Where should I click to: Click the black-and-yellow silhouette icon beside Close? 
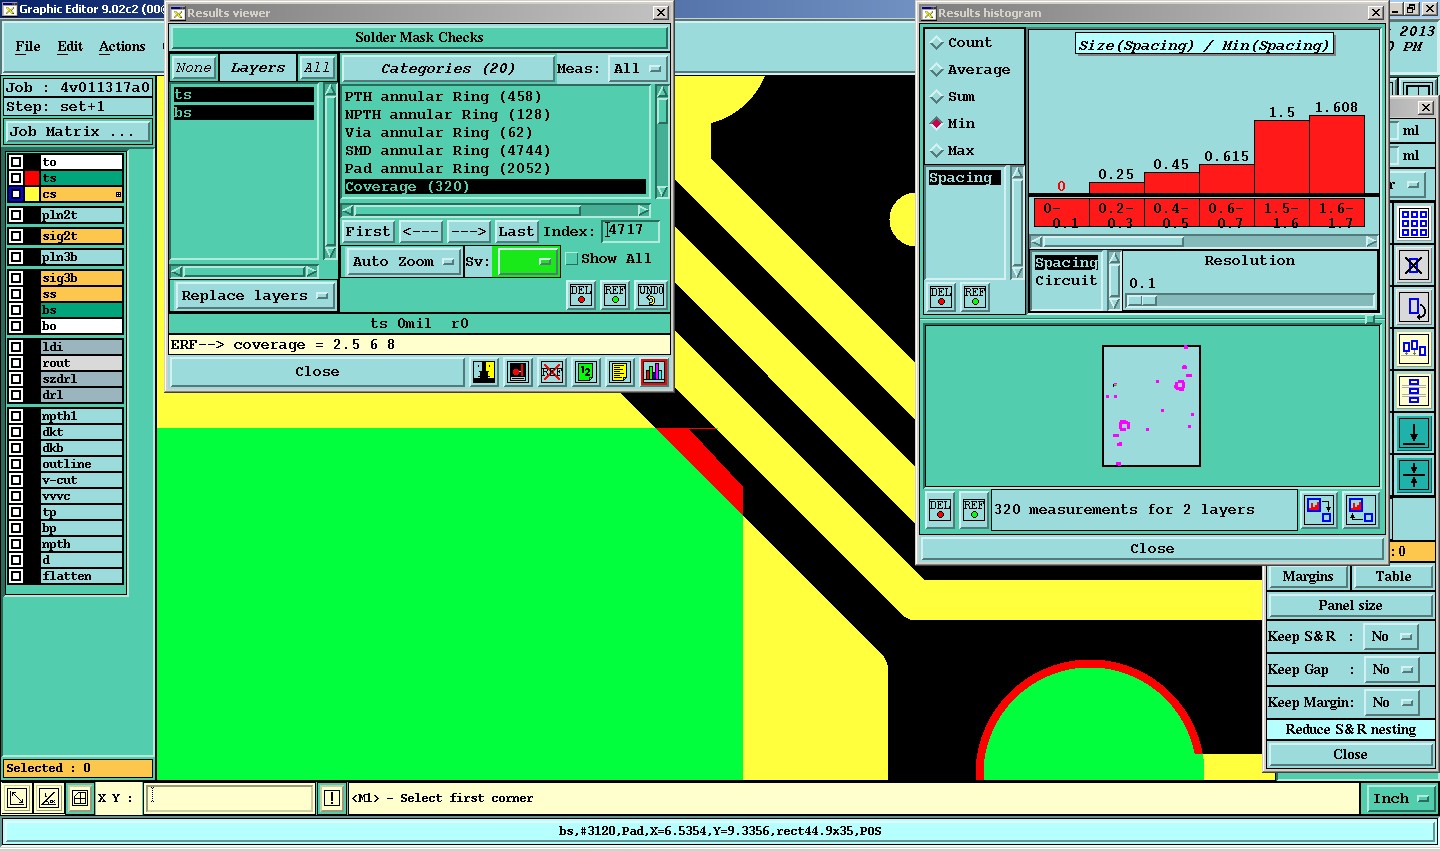tap(484, 372)
